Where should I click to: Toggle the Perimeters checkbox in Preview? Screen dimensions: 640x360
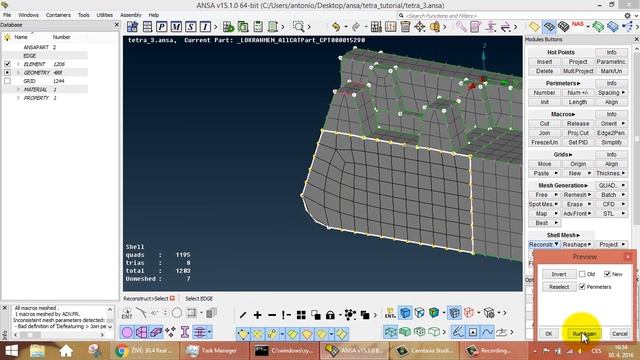tap(582, 287)
